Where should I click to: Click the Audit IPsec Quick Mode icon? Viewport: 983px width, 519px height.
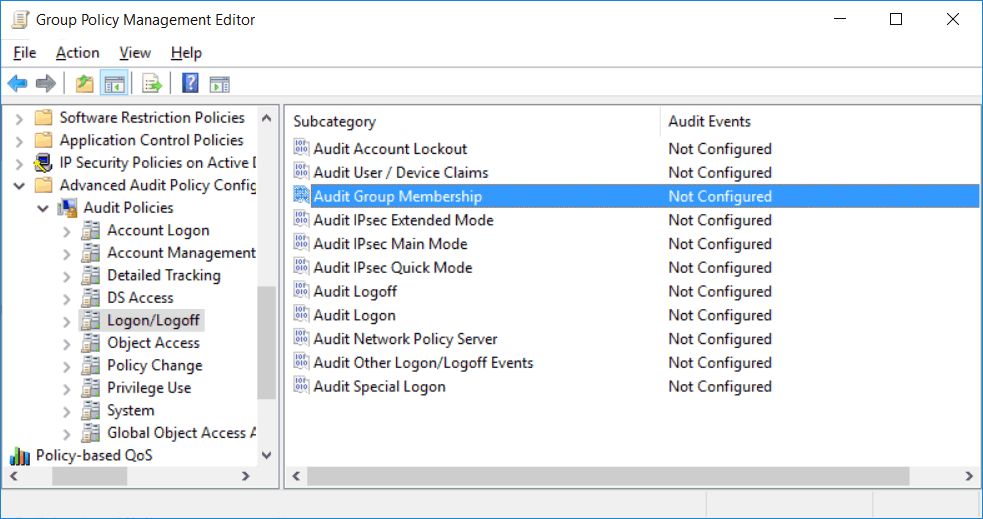pyautogui.click(x=302, y=267)
